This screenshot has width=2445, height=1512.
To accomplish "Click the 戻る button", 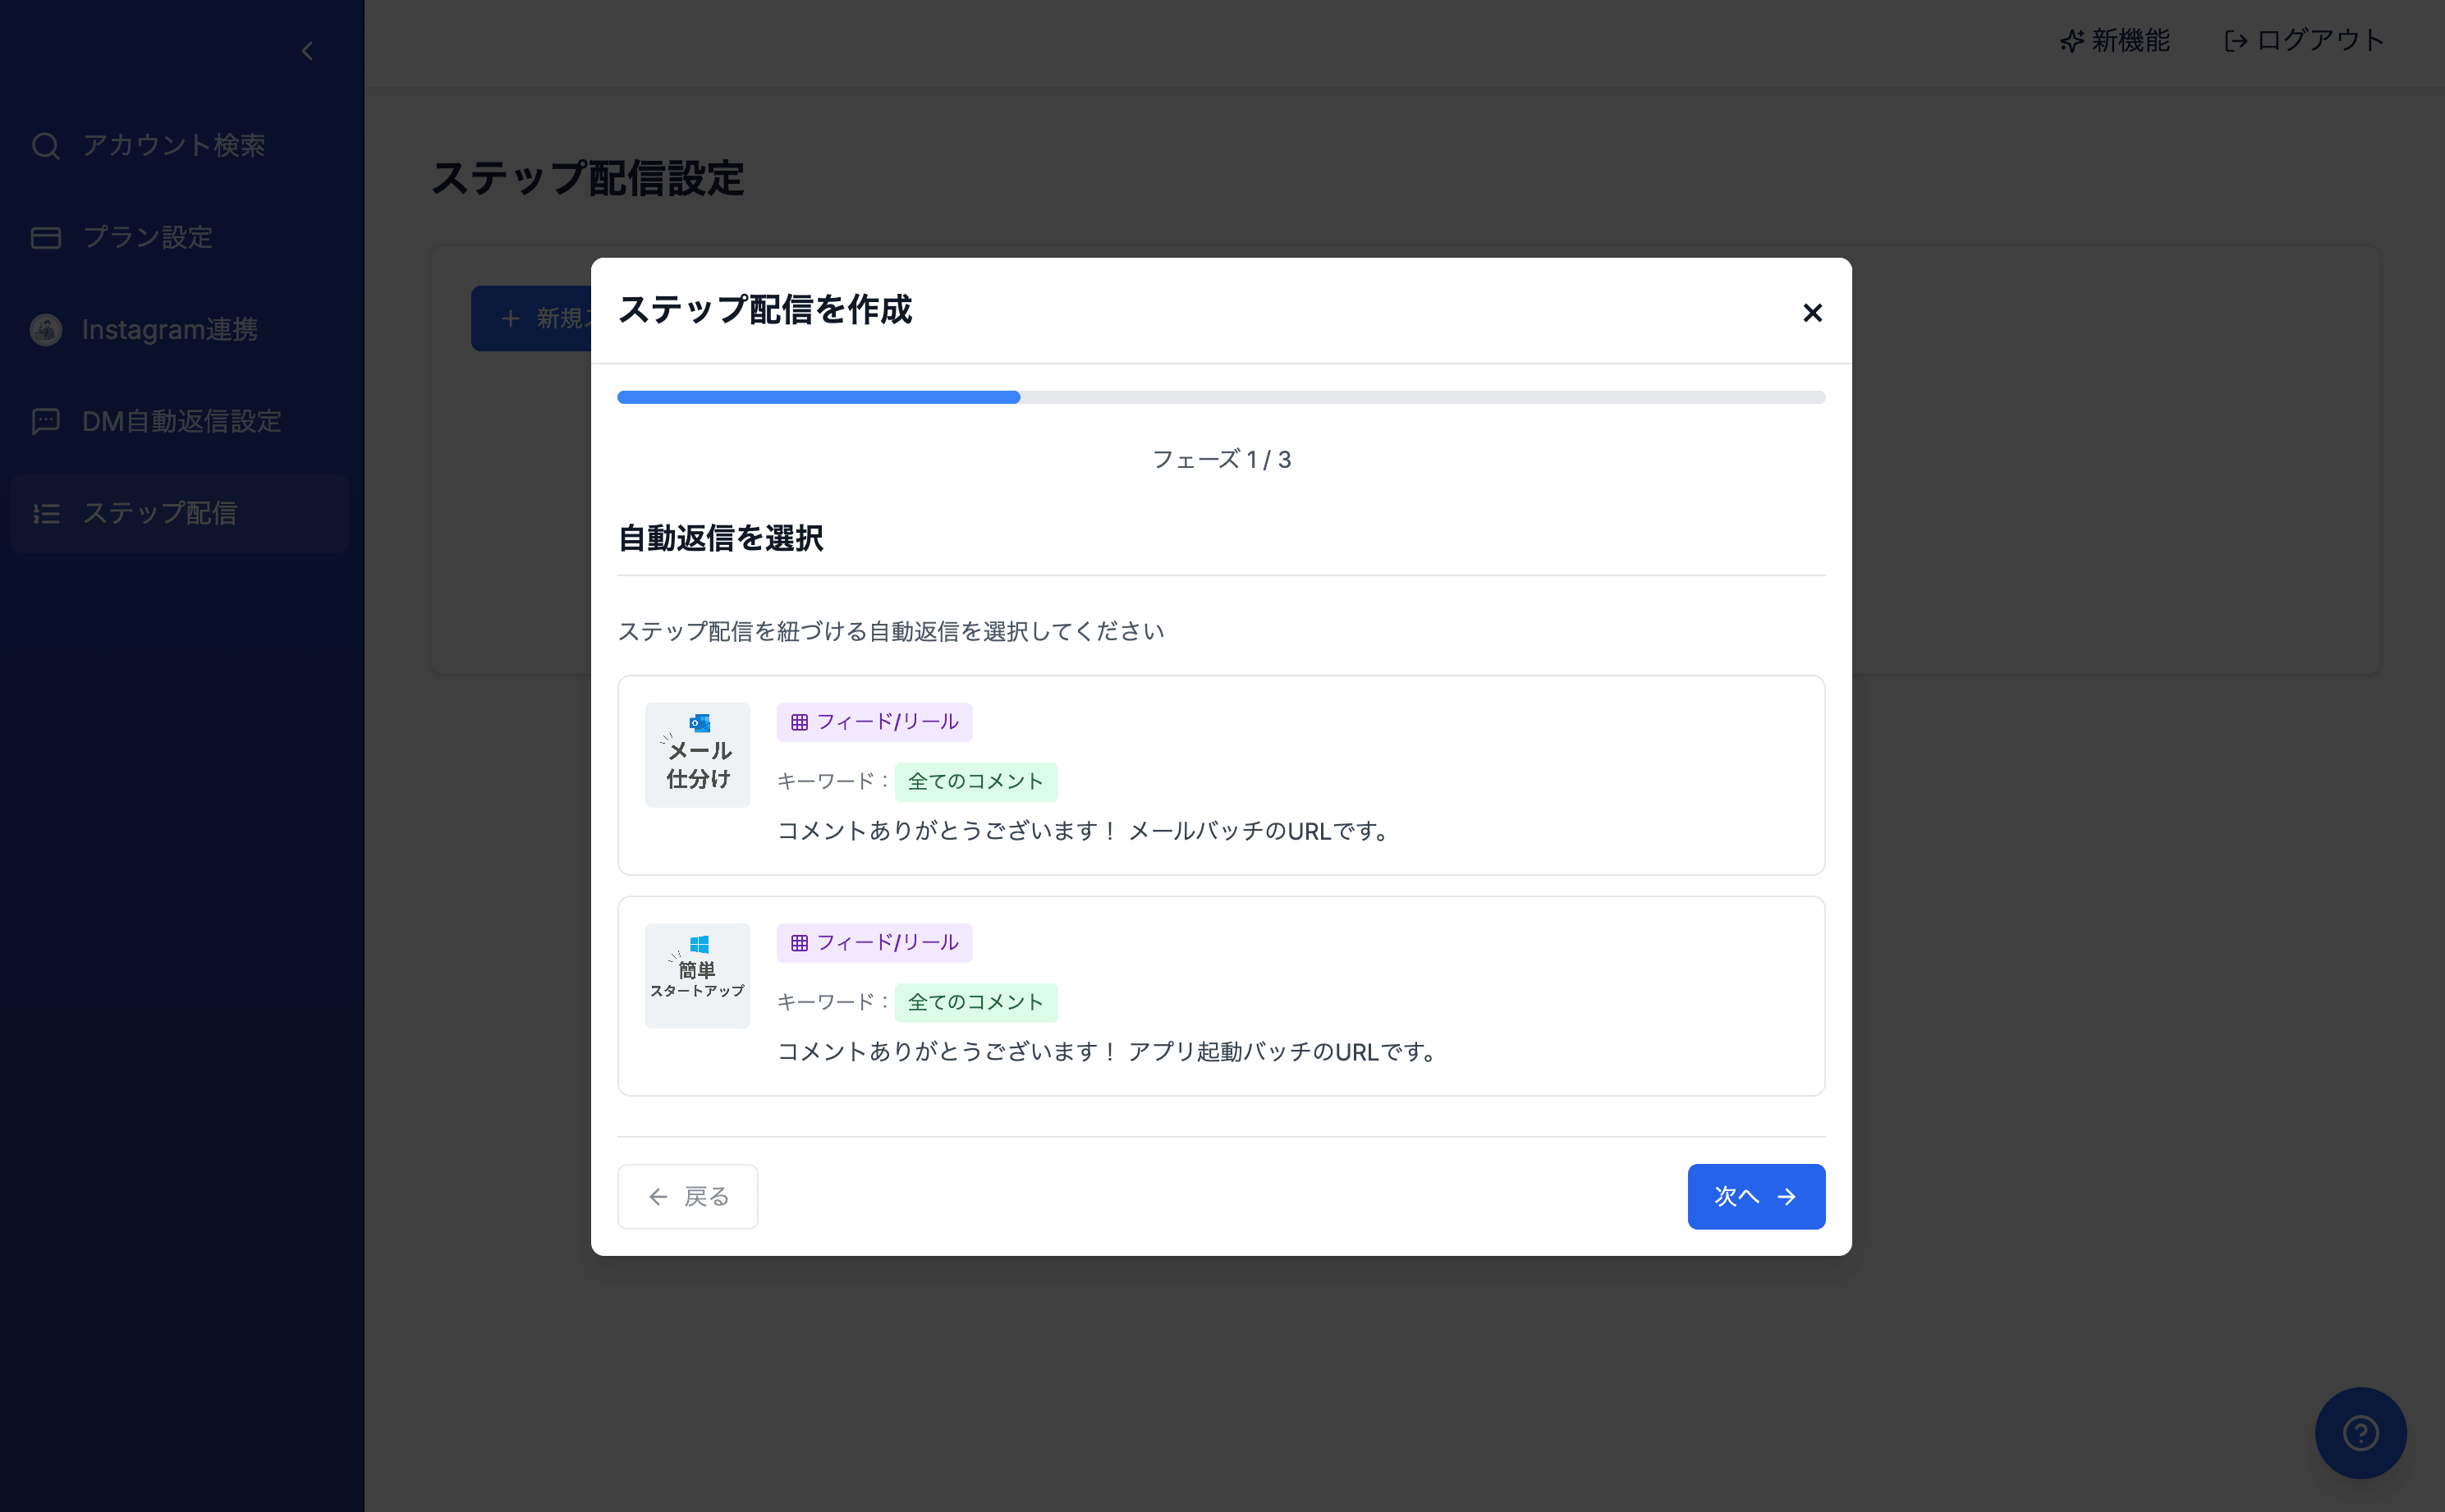I will [x=688, y=1196].
